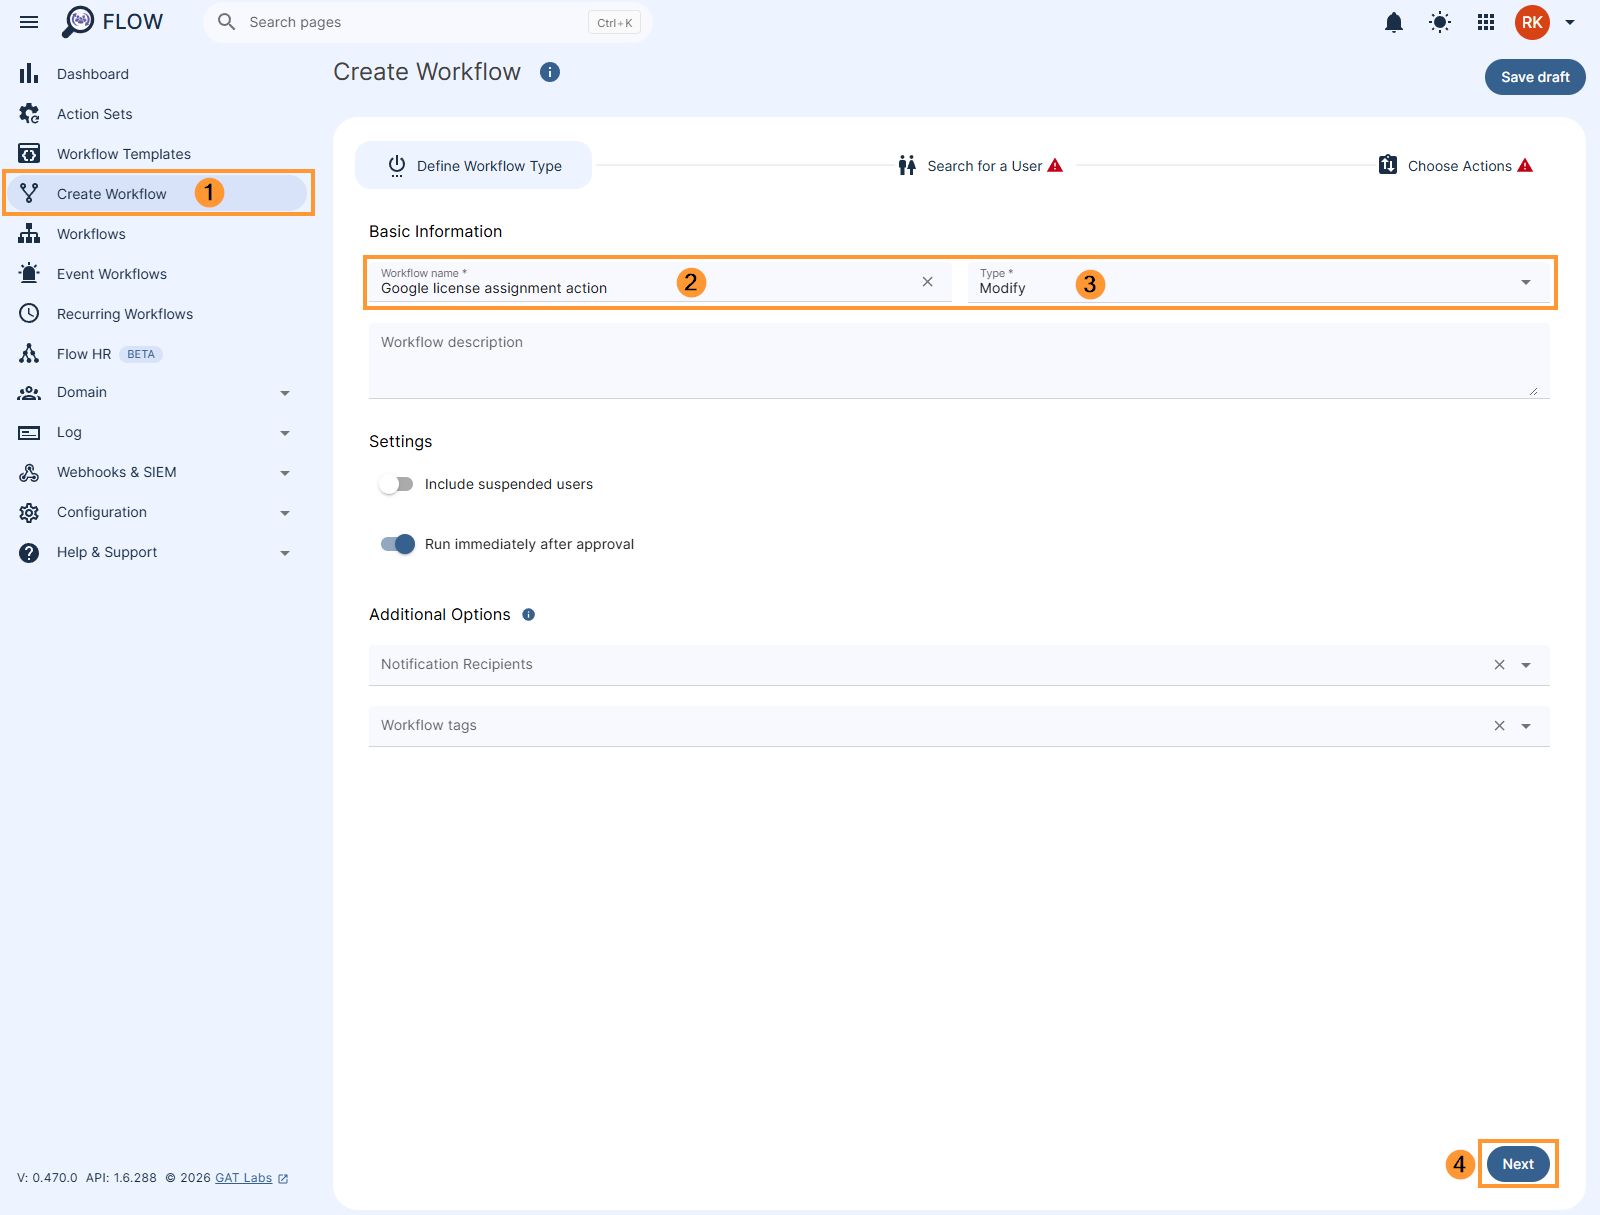Screen dimensions: 1600x1215
Task: Click the Create Workflow branch icon
Action: 29,193
